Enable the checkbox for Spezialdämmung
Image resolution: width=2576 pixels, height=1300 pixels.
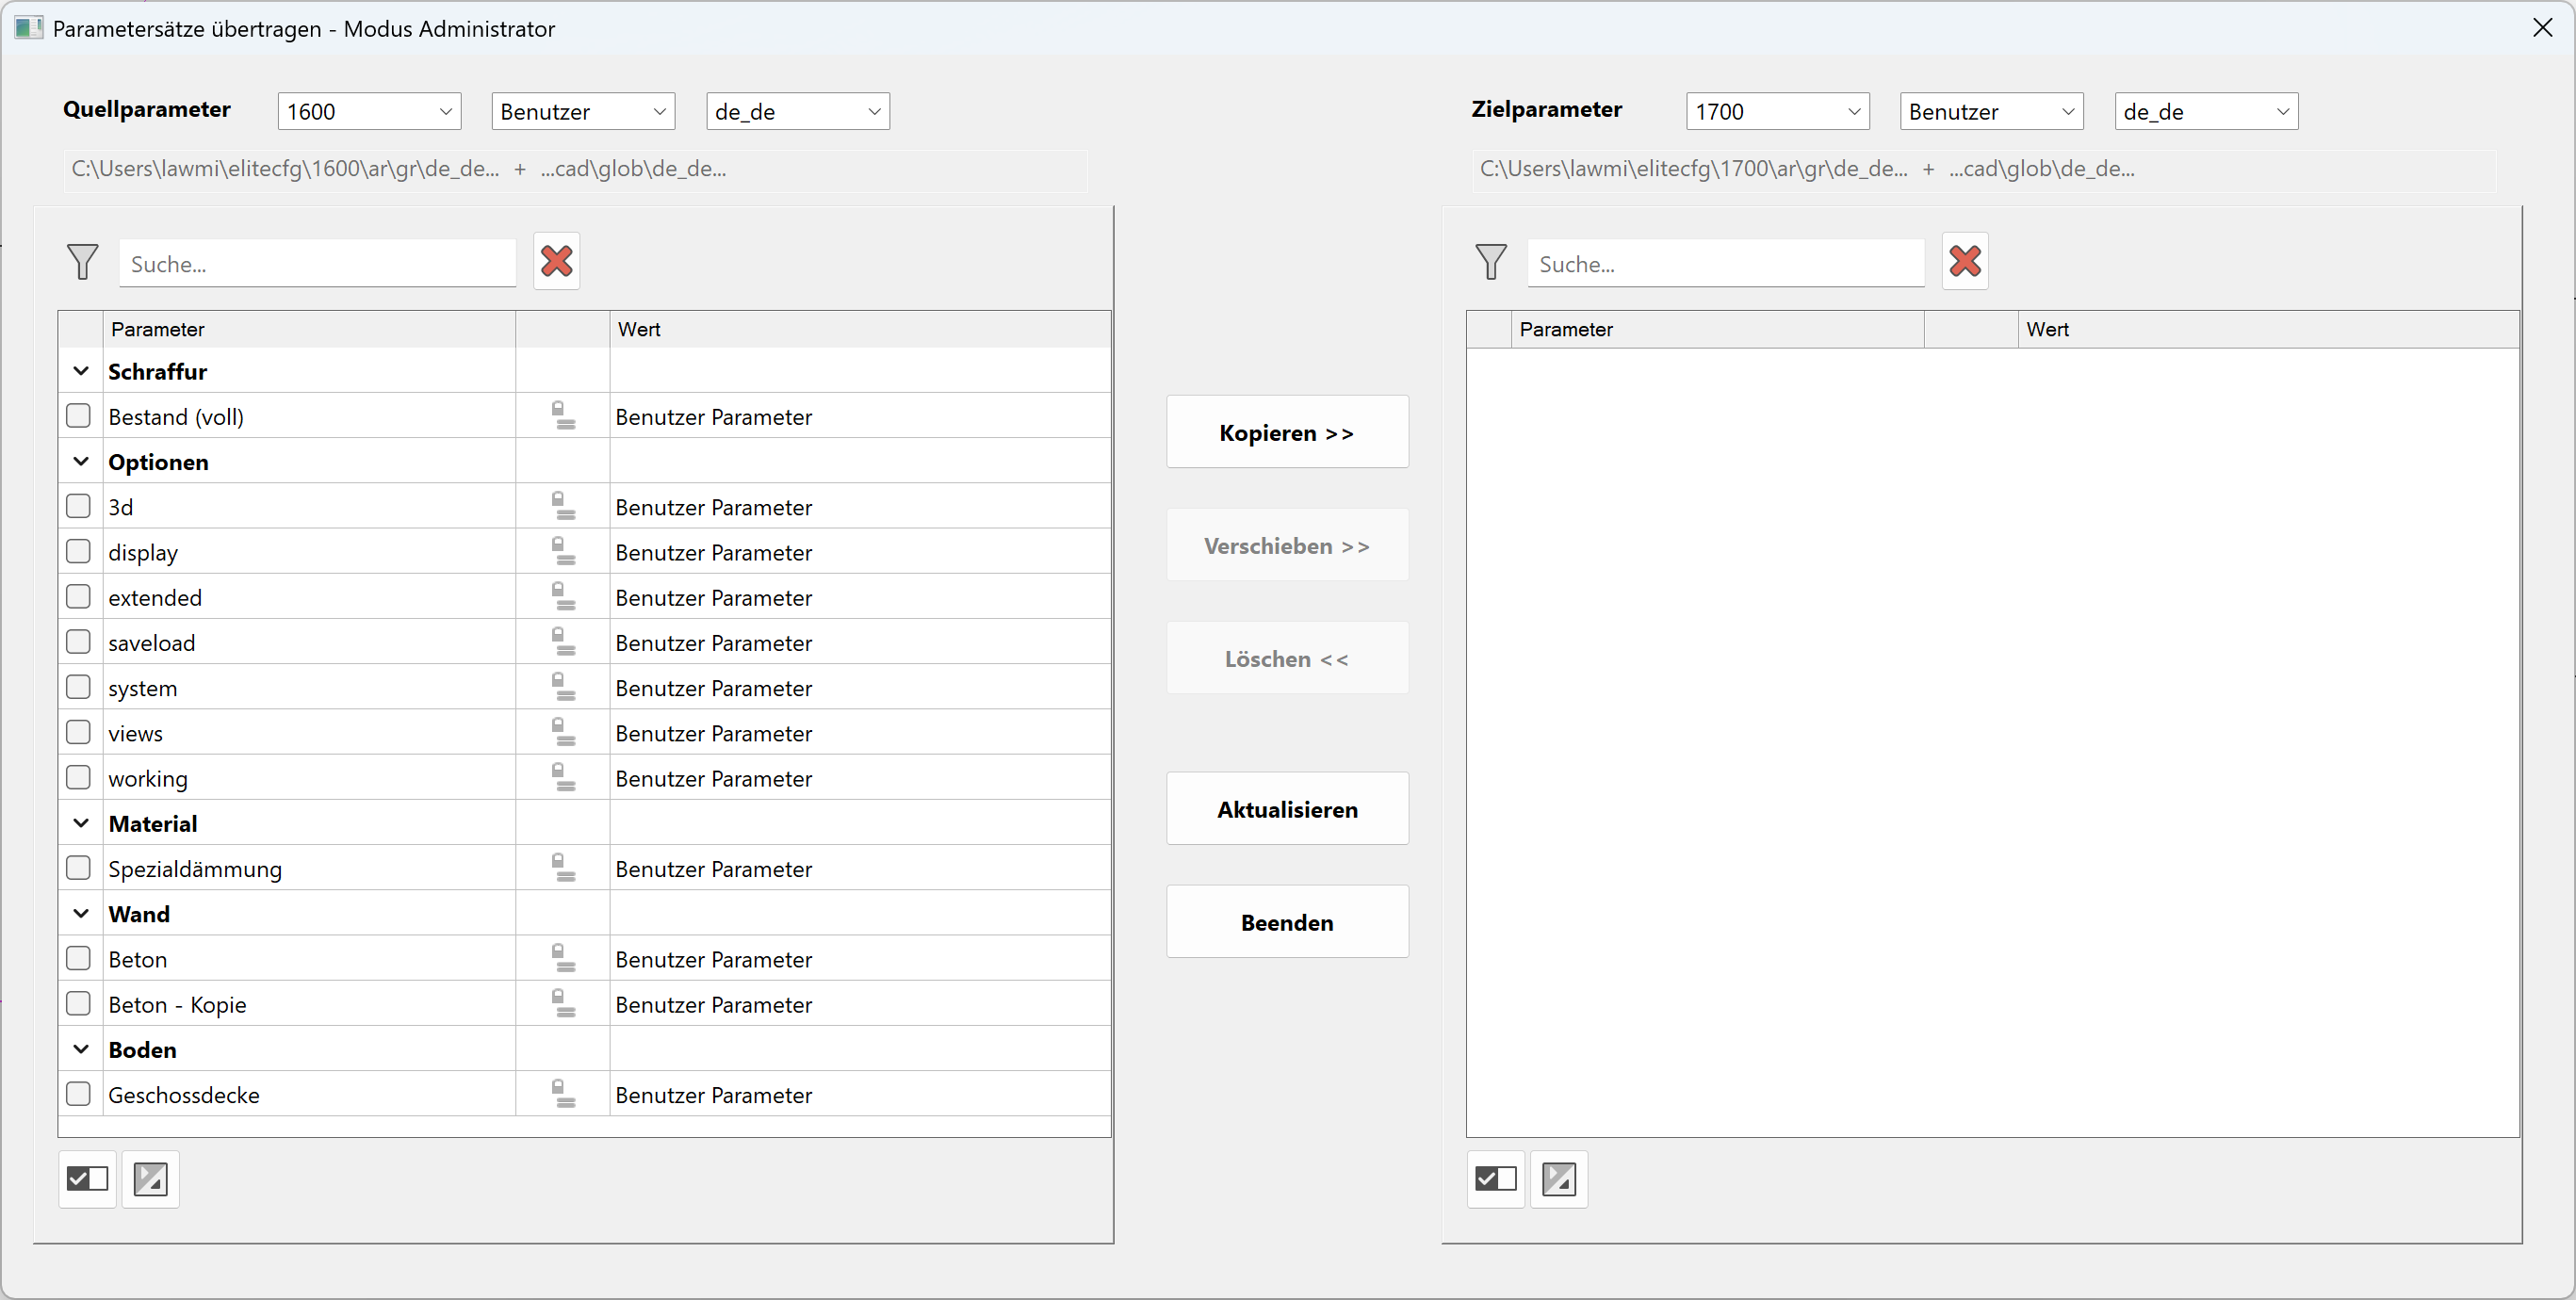(79, 867)
